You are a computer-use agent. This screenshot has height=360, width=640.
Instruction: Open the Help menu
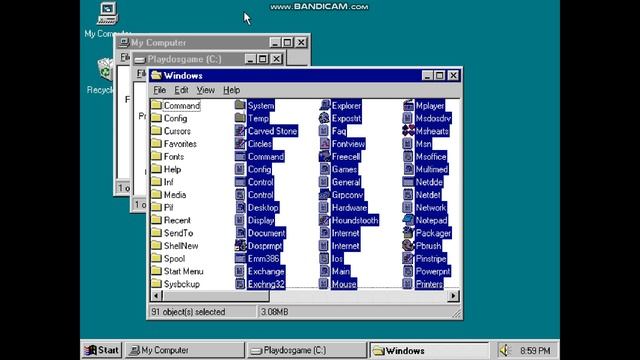click(x=231, y=90)
